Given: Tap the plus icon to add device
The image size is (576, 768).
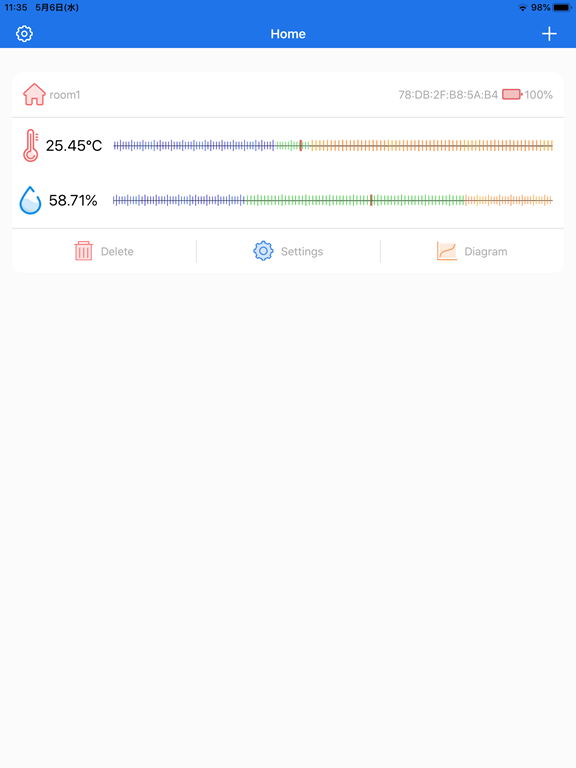Looking at the screenshot, I should tap(549, 34).
